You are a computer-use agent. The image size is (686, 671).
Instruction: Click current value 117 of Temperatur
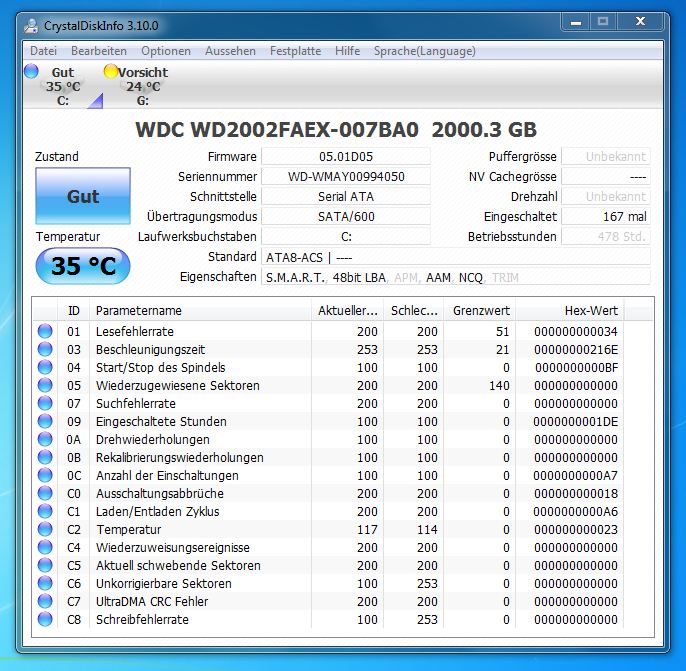(367, 529)
